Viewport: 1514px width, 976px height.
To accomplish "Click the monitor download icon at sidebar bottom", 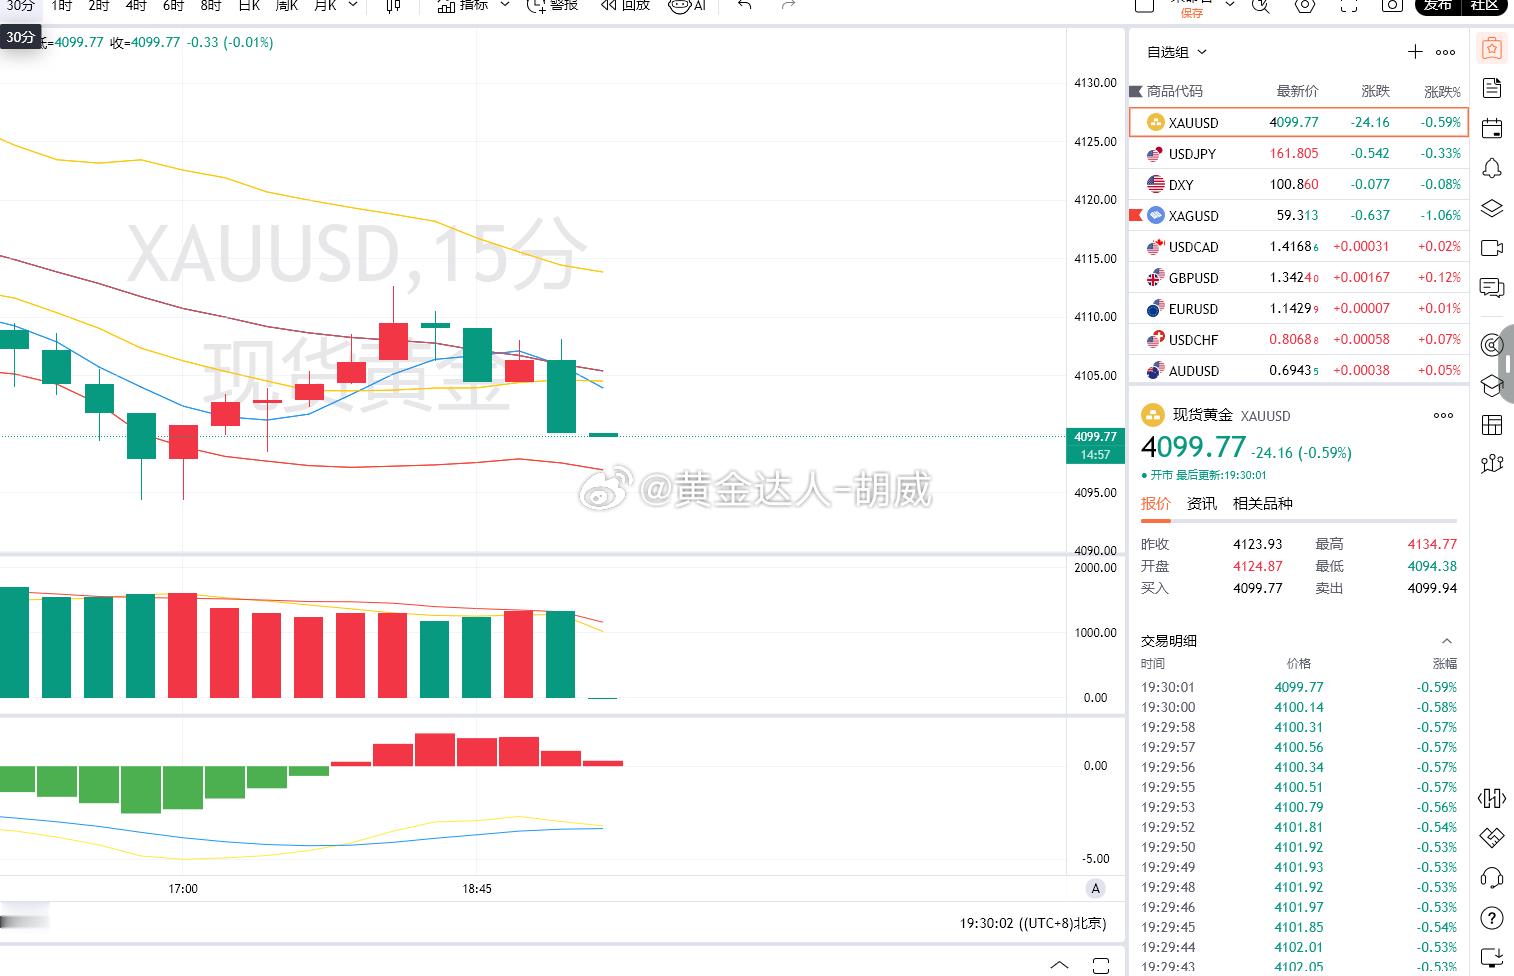I will tap(1491, 957).
